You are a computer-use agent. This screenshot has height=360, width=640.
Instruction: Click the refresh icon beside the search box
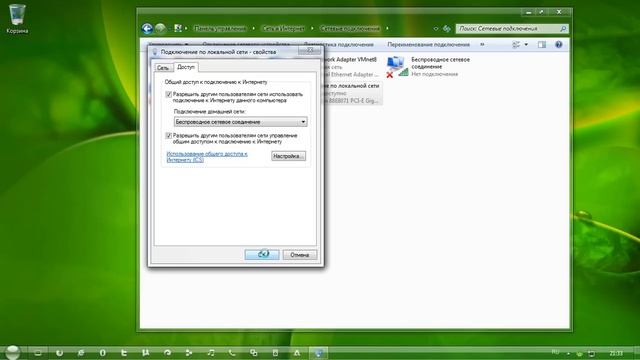click(x=447, y=29)
